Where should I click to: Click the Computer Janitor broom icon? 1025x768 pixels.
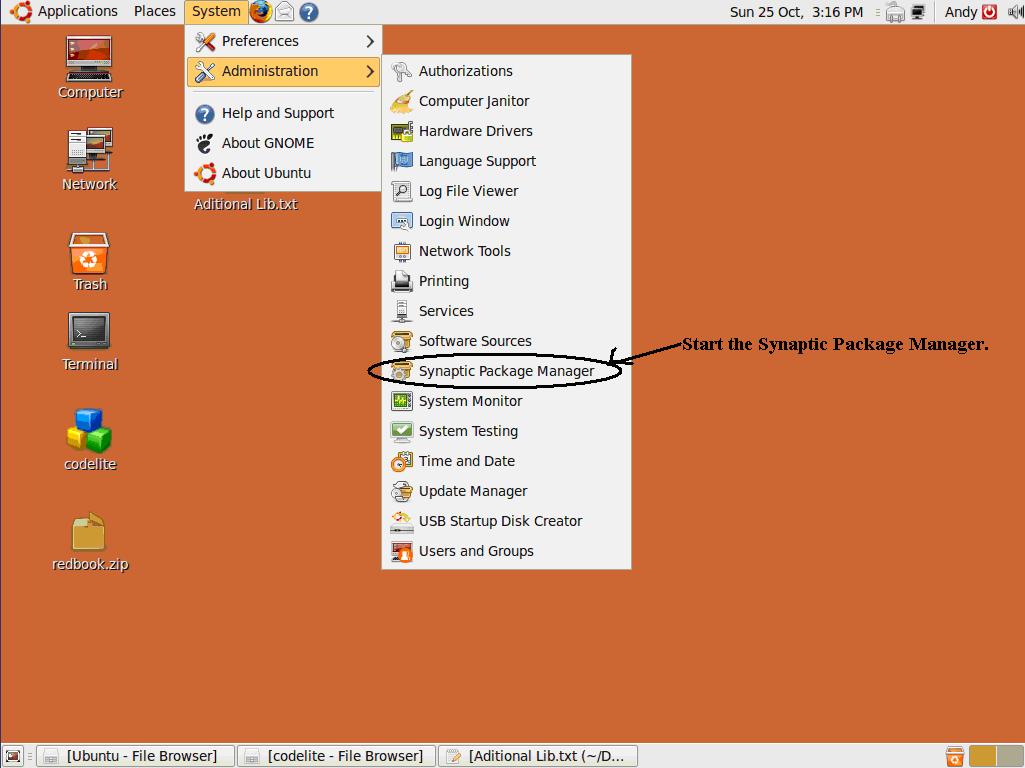[401, 101]
